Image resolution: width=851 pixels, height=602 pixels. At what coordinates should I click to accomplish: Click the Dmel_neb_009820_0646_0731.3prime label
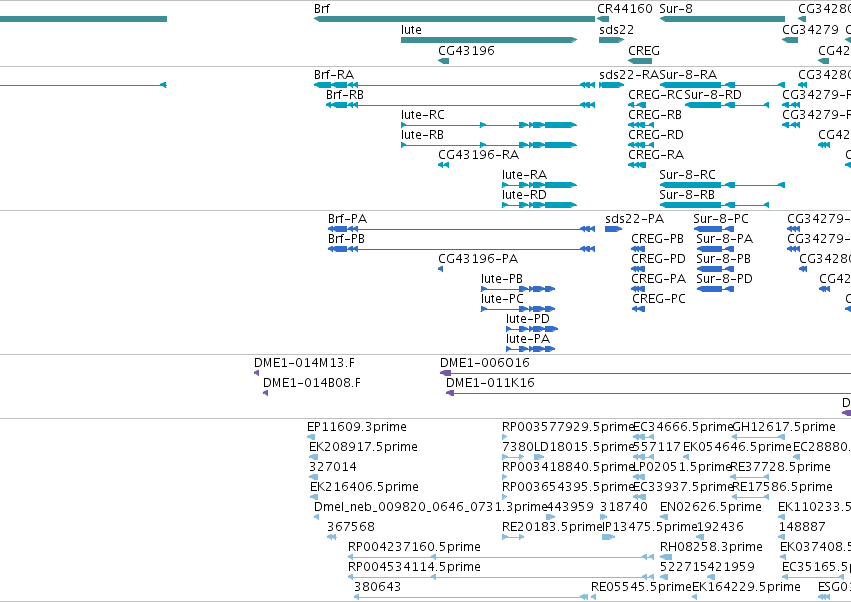430,507
